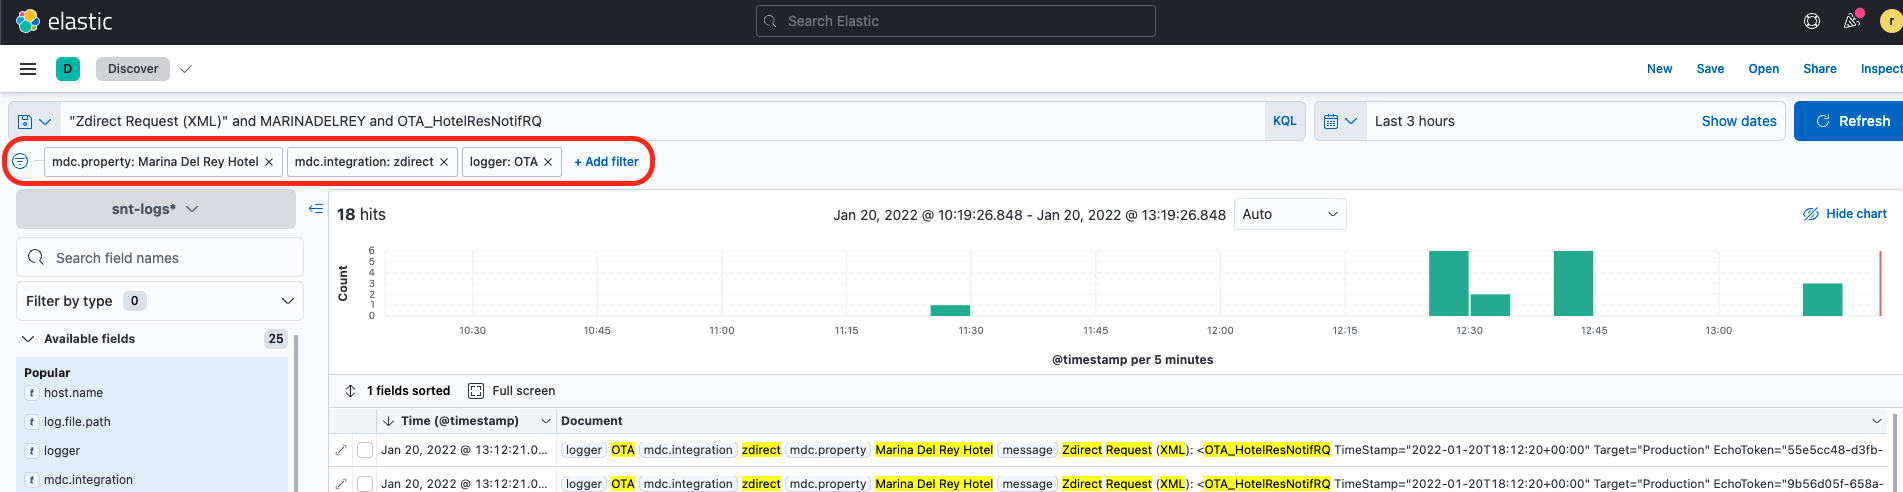Hide the histogram chart
The width and height of the screenshot is (1903, 492).
coord(1844,214)
